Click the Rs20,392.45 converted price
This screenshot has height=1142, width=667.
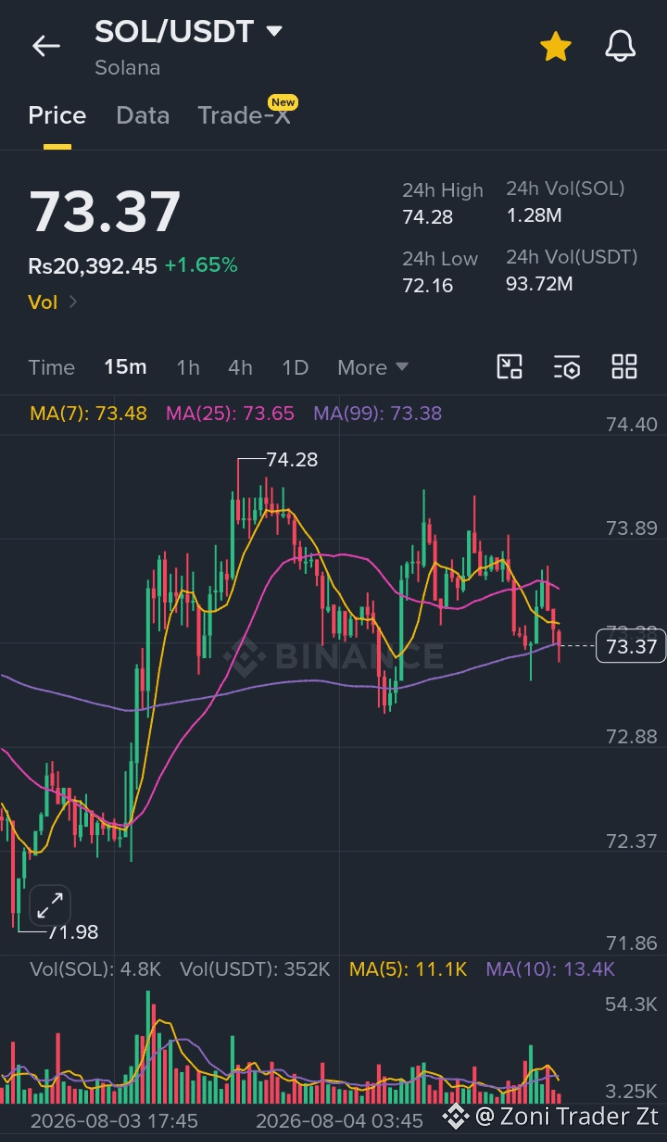coord(92,266)
